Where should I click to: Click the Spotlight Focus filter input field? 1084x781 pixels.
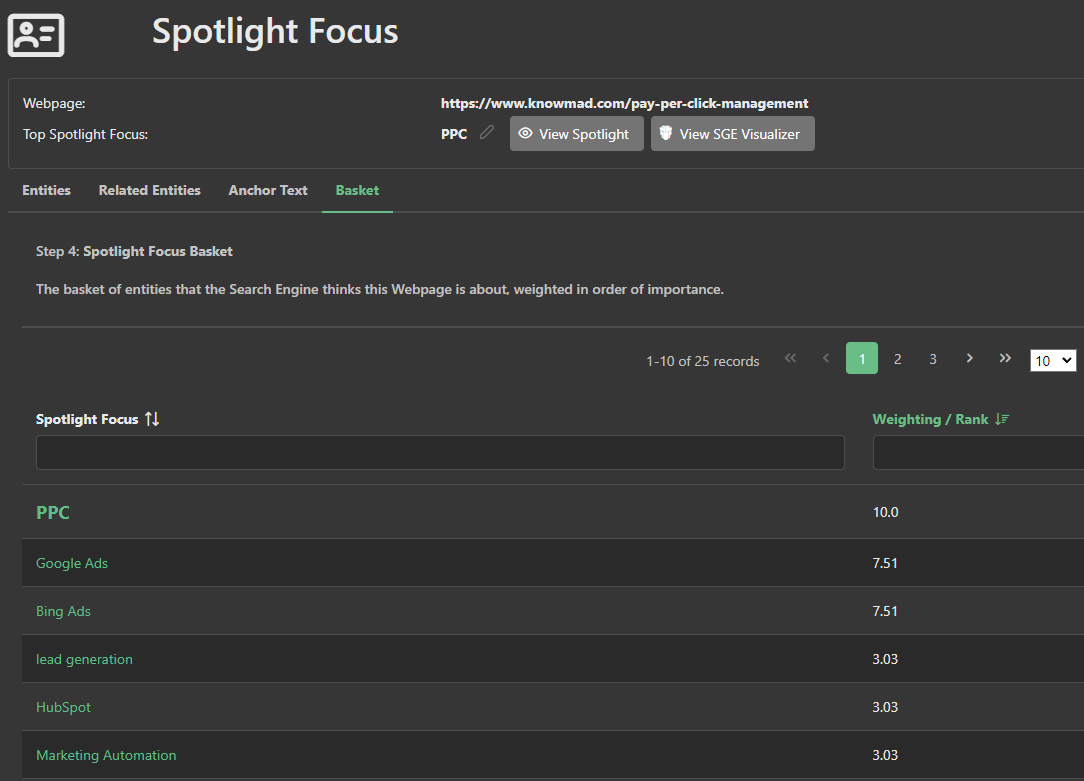pyautogui.click(x=440, y=453)
